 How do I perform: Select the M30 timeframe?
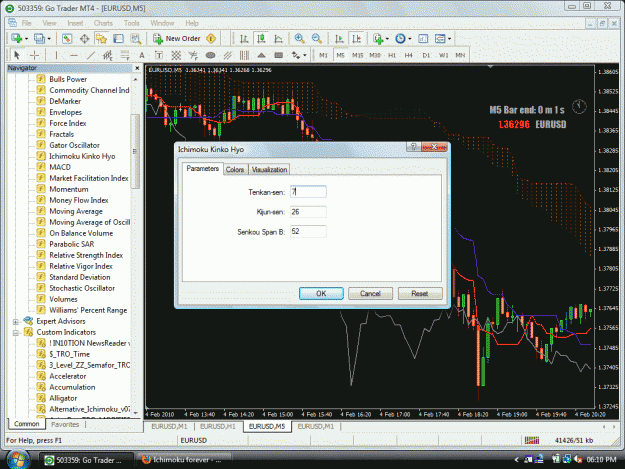click(x=375, y=55)
